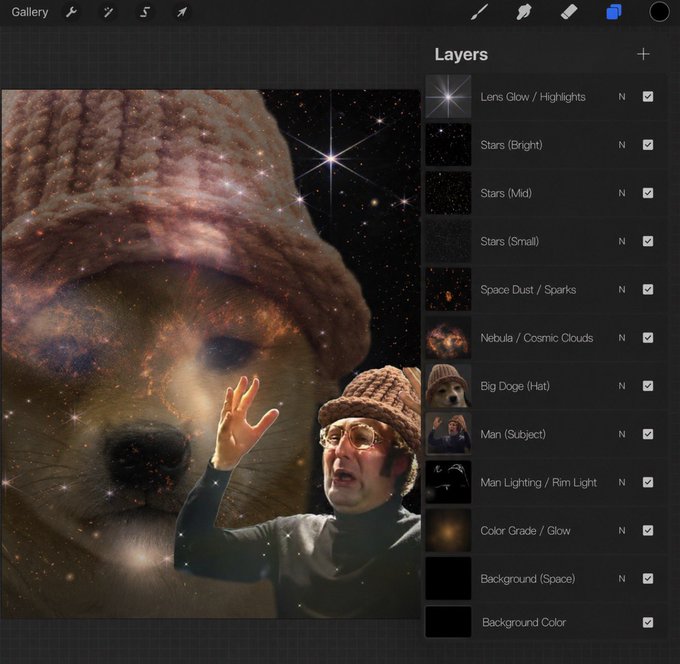Click the 'Background Color' layer name
Screen dimensions: 680x664
tap(524, 622)
